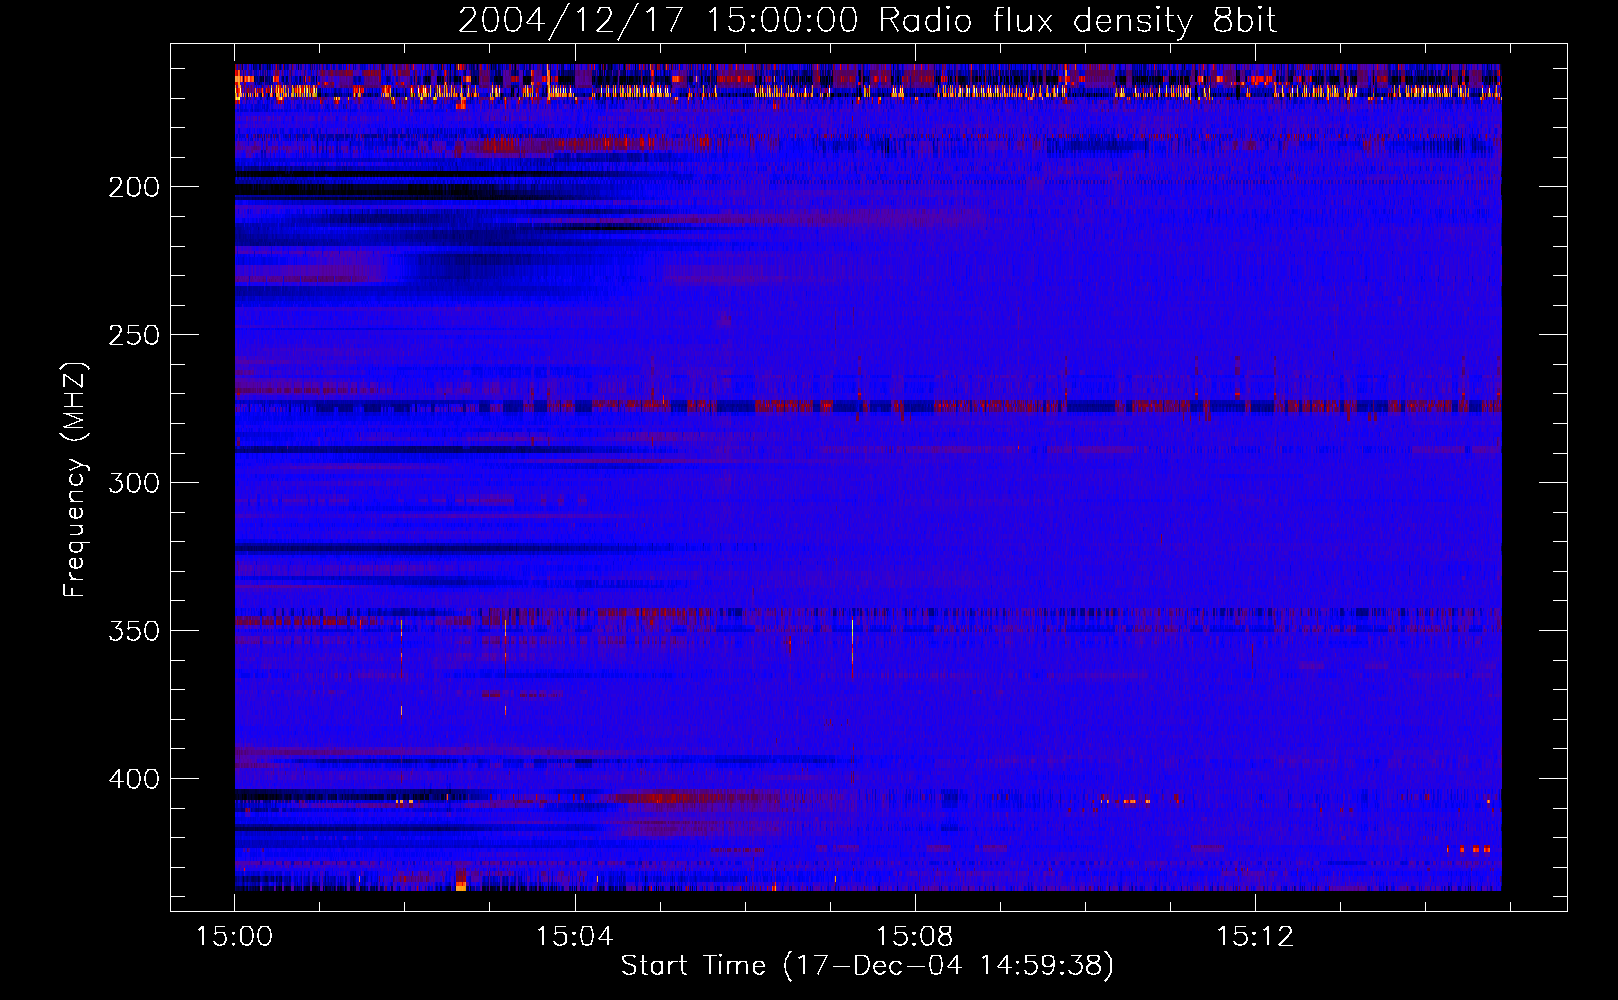Click the 15:04 time tick label
Viewport: 1618px width, 1000px height.
pyautogui.click(x=574, y=937)
